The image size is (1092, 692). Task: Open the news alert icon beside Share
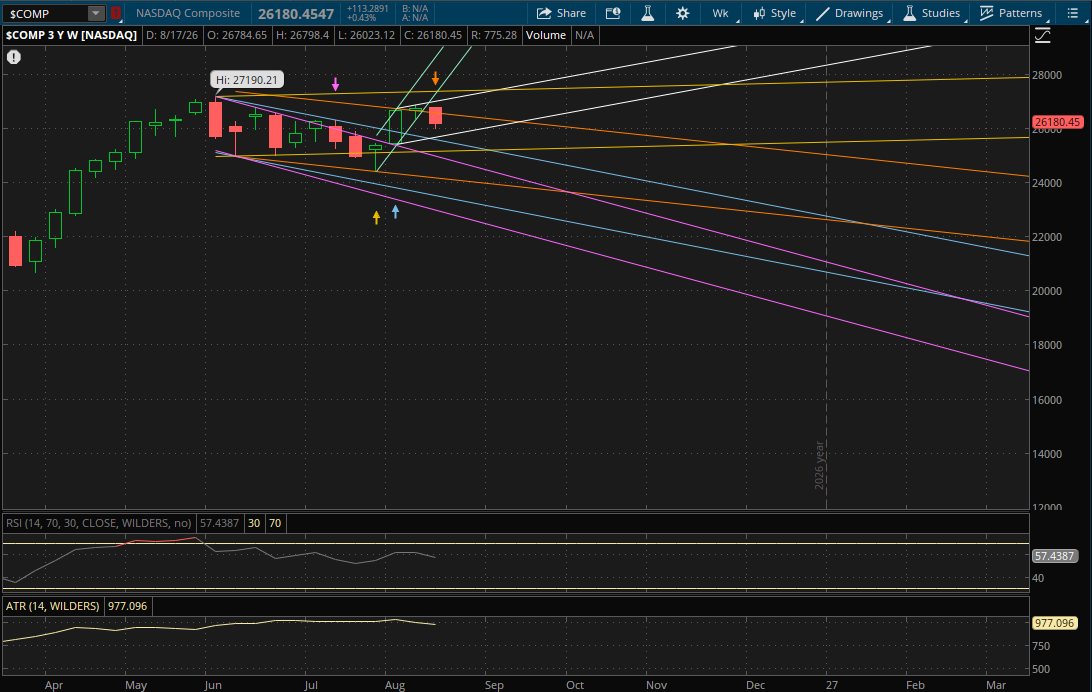pyautogui.click(x=613, y=13)
